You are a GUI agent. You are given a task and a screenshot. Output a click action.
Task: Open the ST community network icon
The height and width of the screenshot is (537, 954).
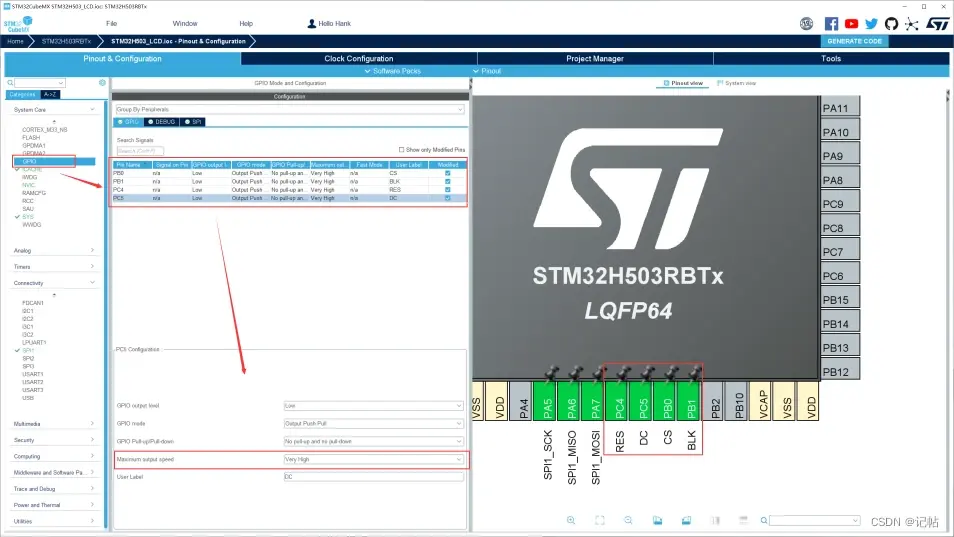(x=911, y=24)
